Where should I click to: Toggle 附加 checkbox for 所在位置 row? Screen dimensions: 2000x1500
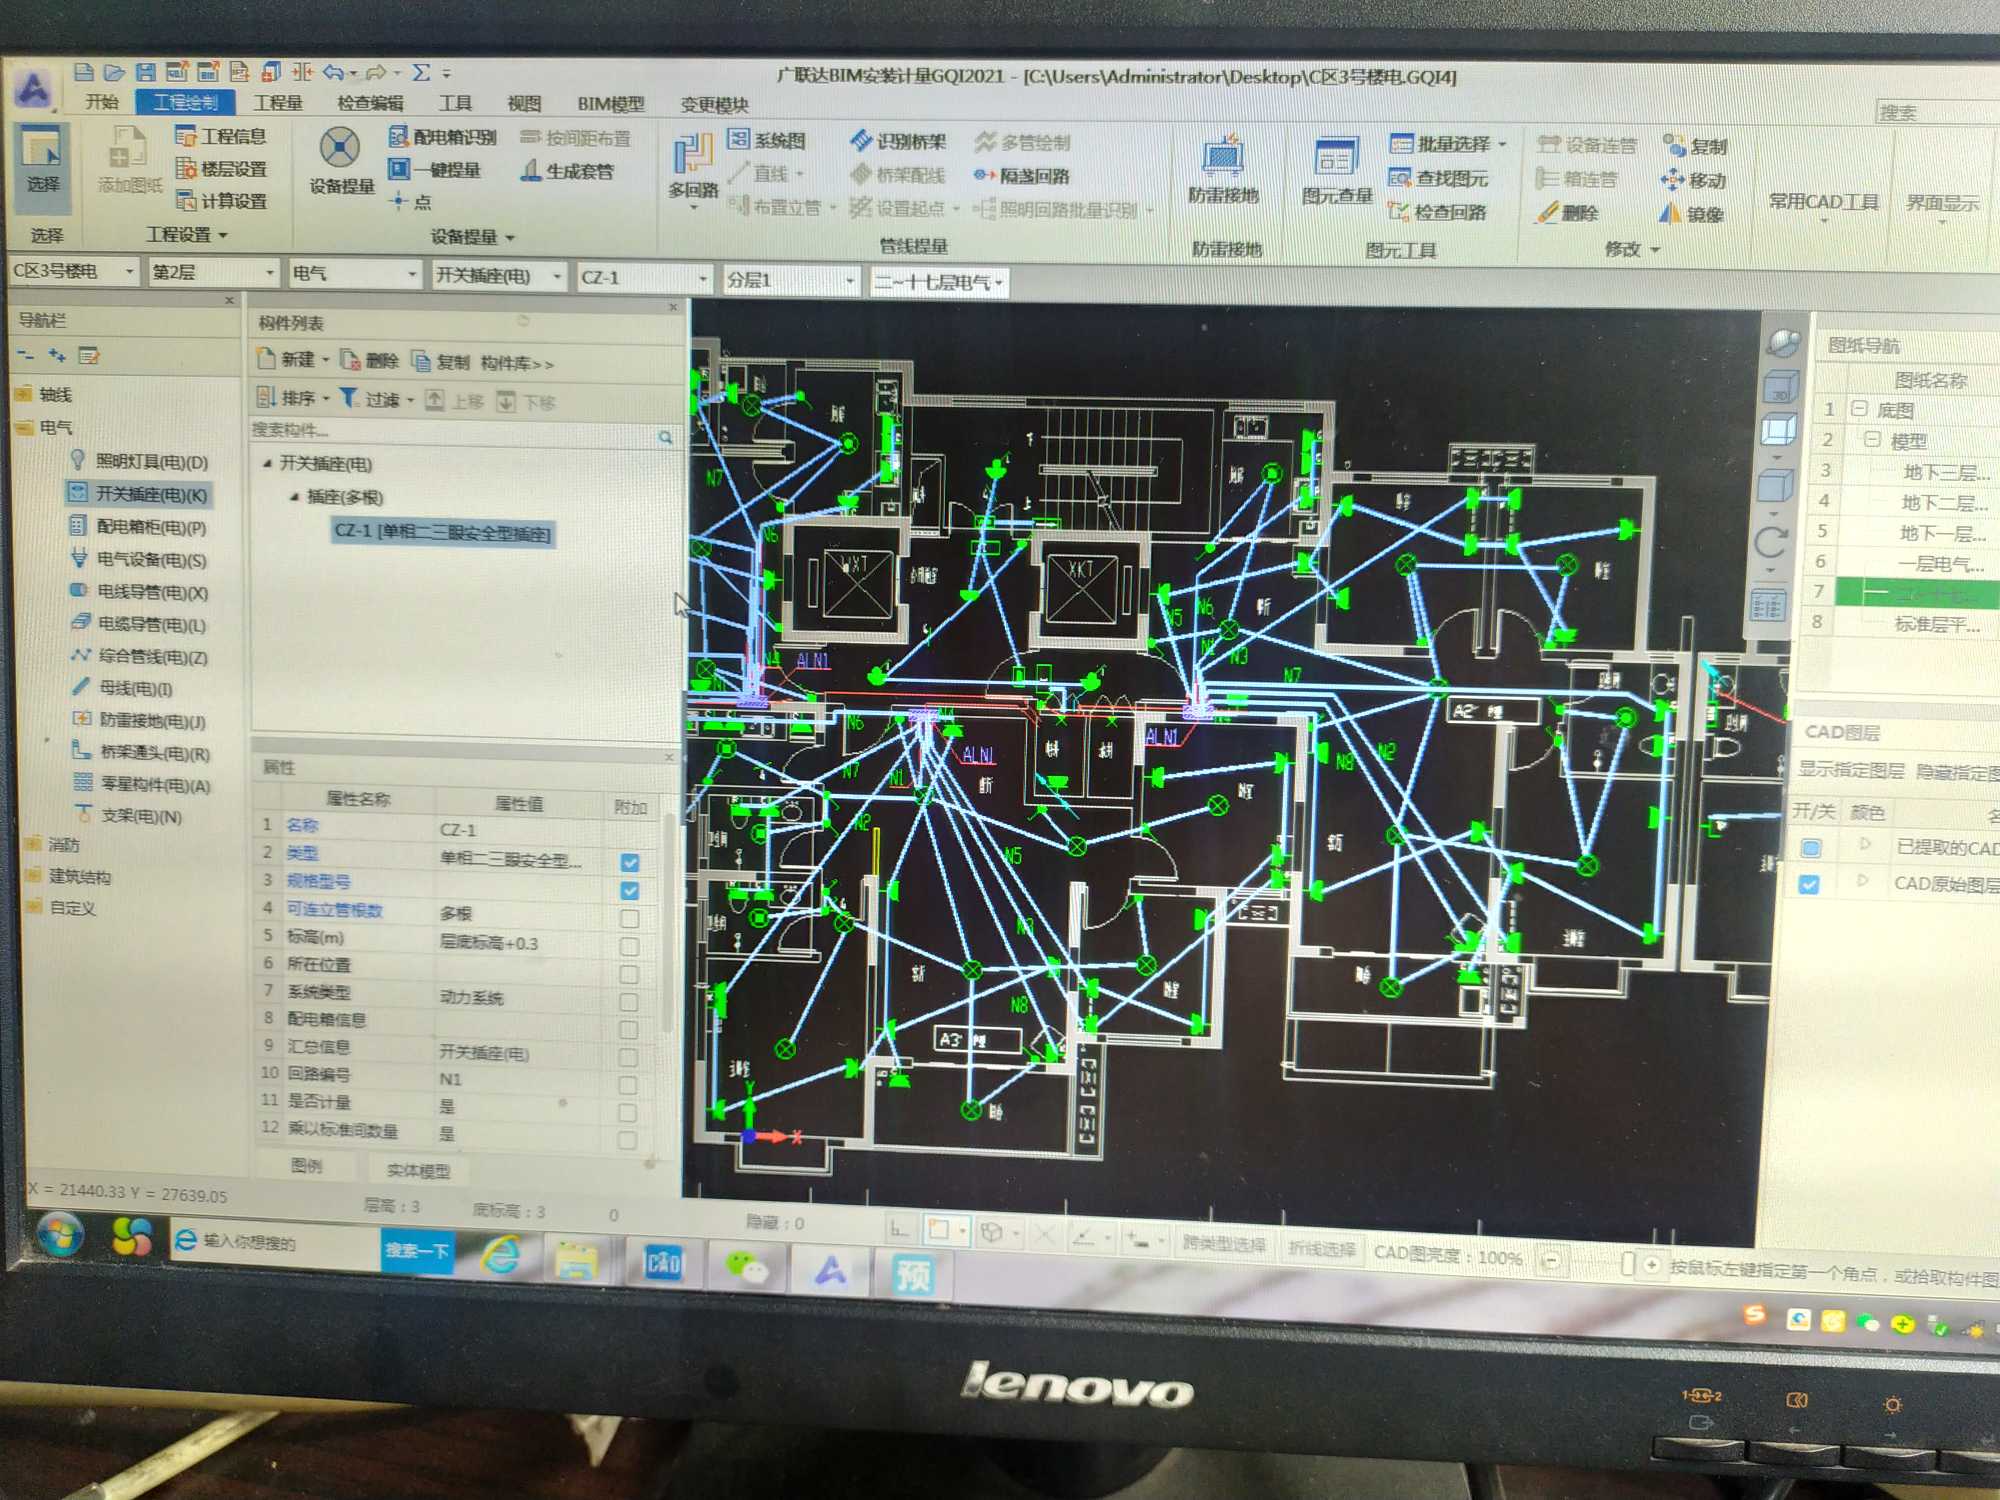click(629, 974)
